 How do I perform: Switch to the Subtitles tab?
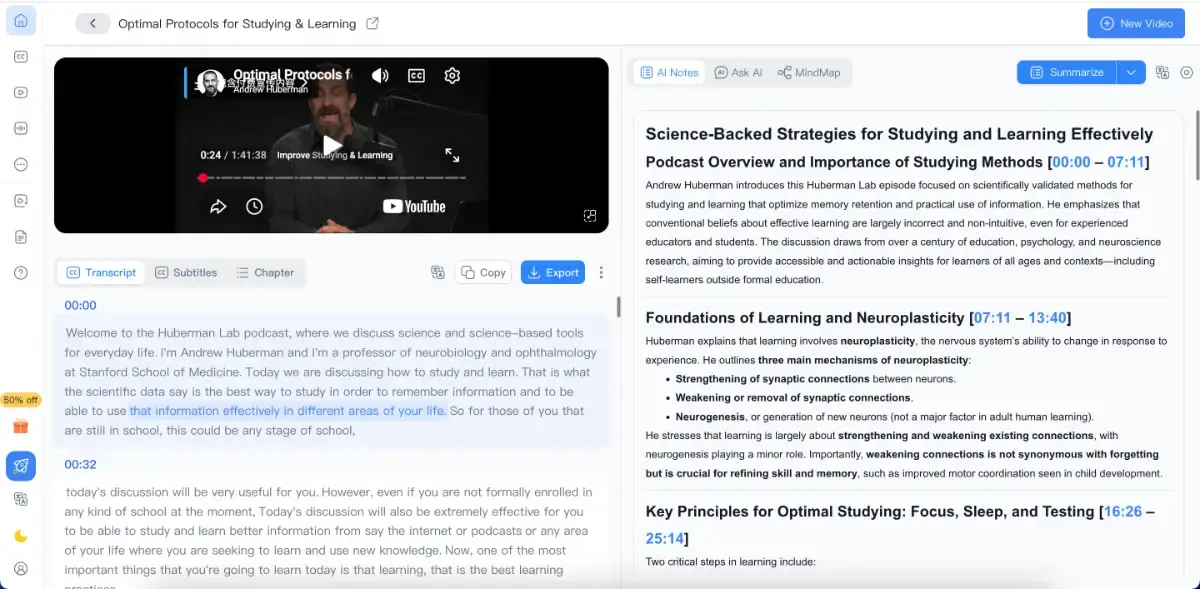pos(186,272)
